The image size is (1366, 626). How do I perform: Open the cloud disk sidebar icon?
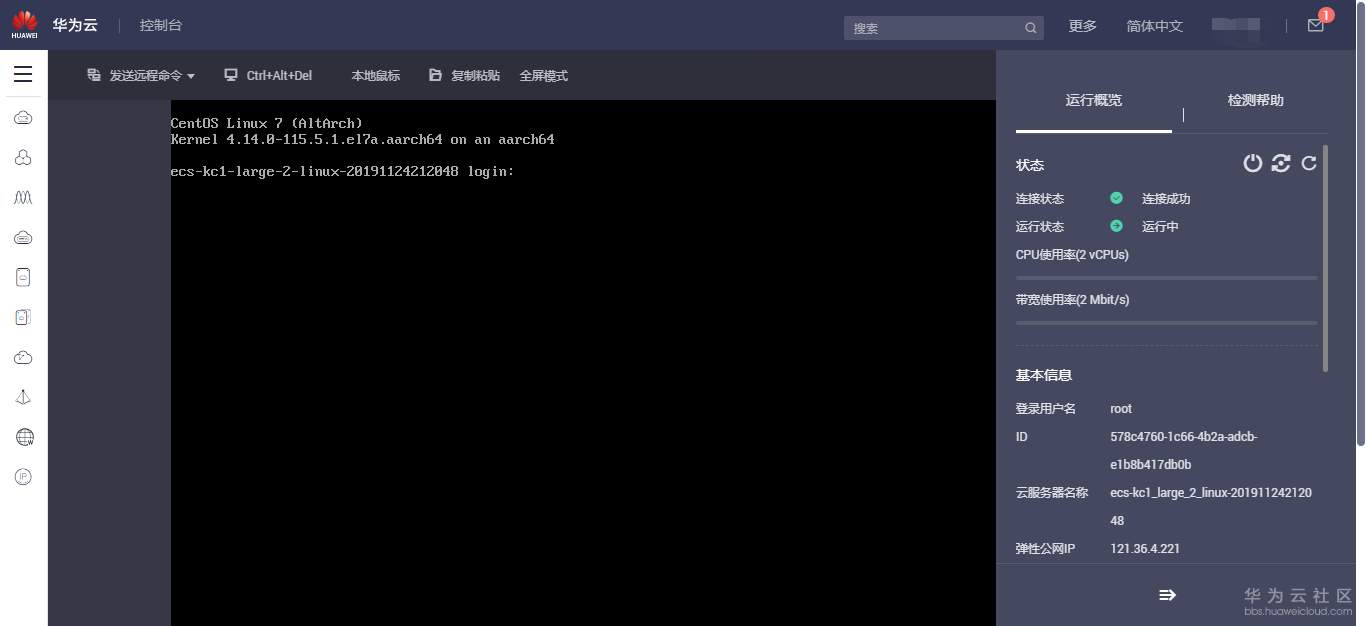point(23,238)
